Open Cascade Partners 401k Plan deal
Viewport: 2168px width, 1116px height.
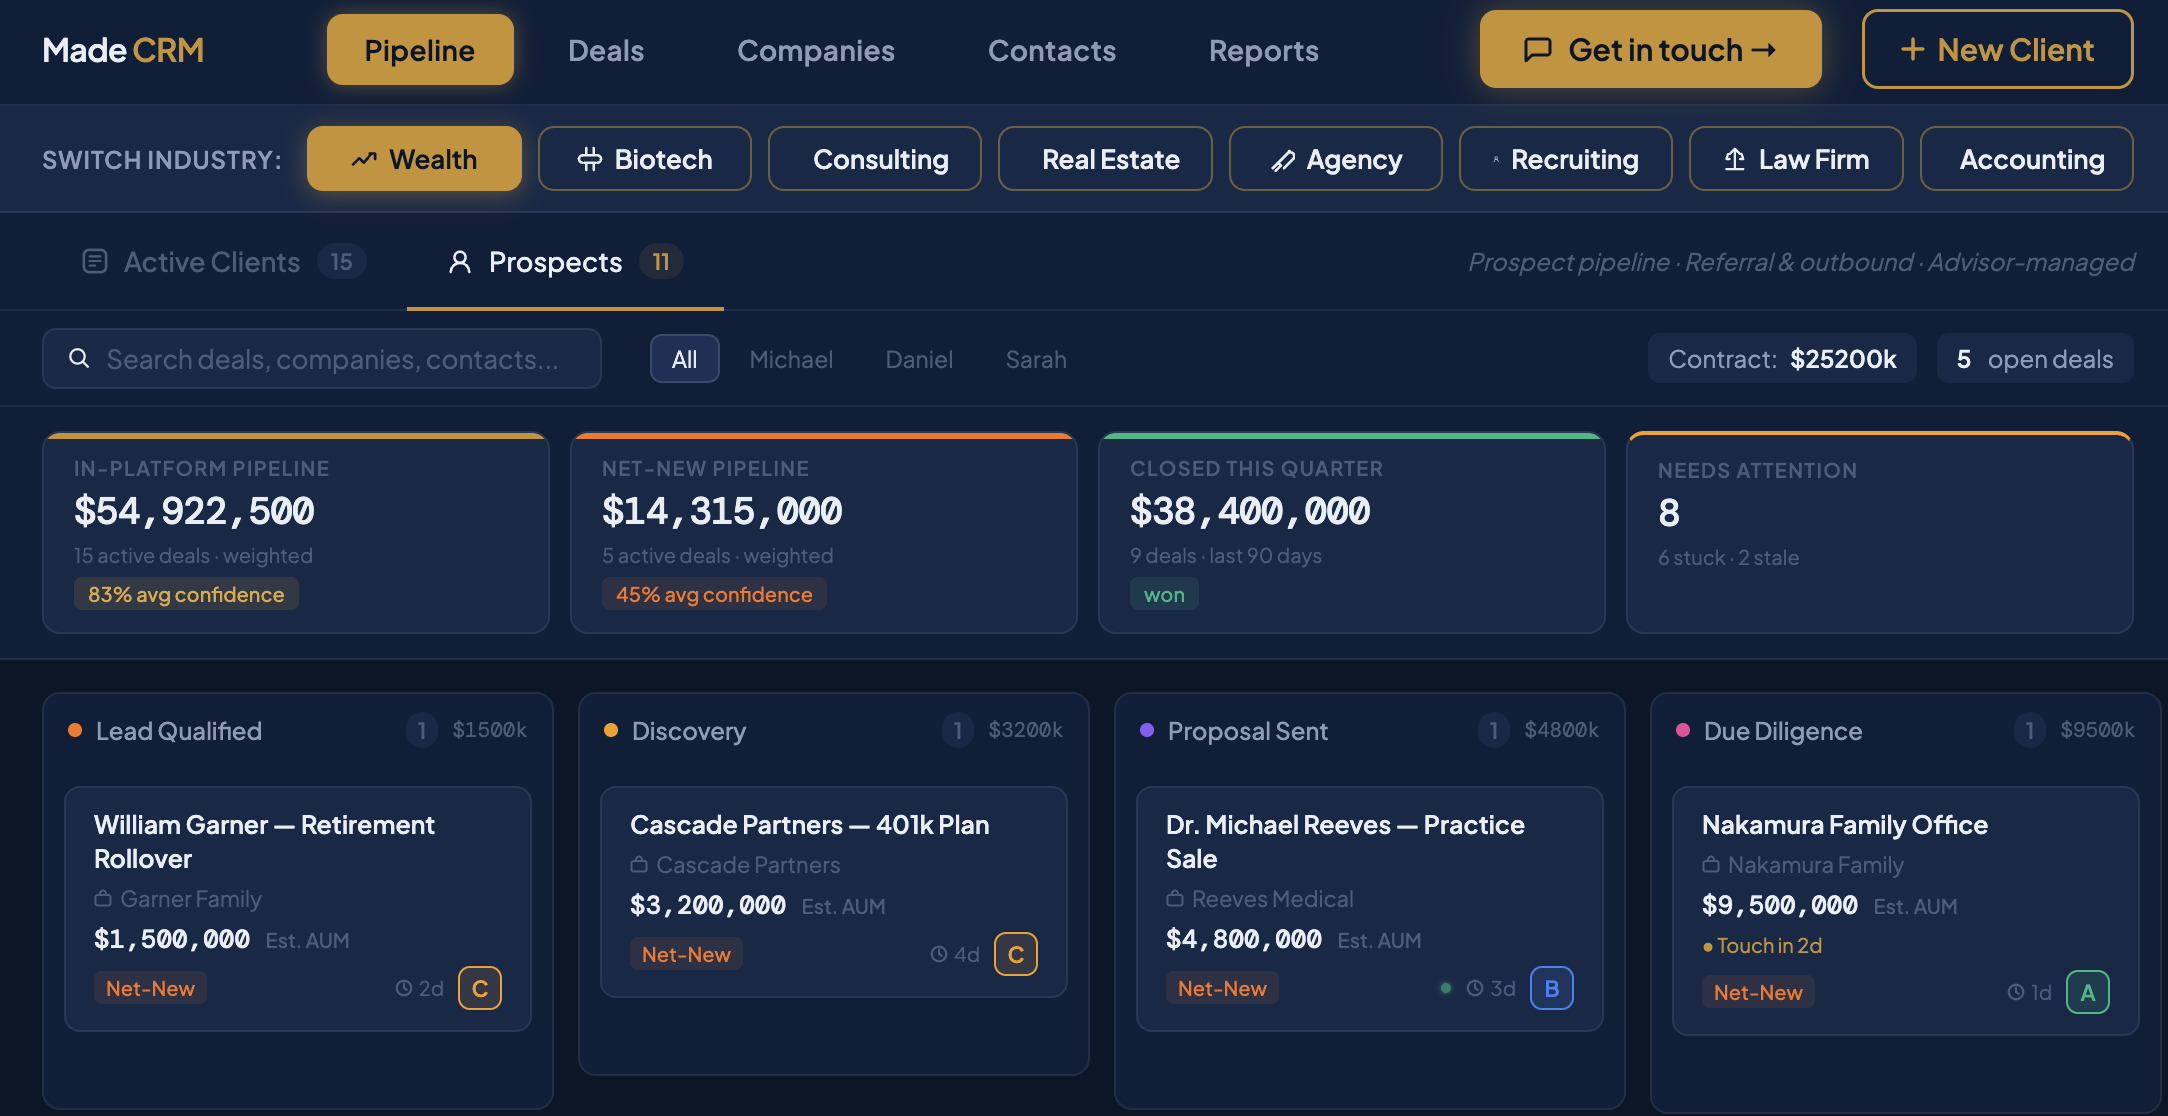(834, 891)
